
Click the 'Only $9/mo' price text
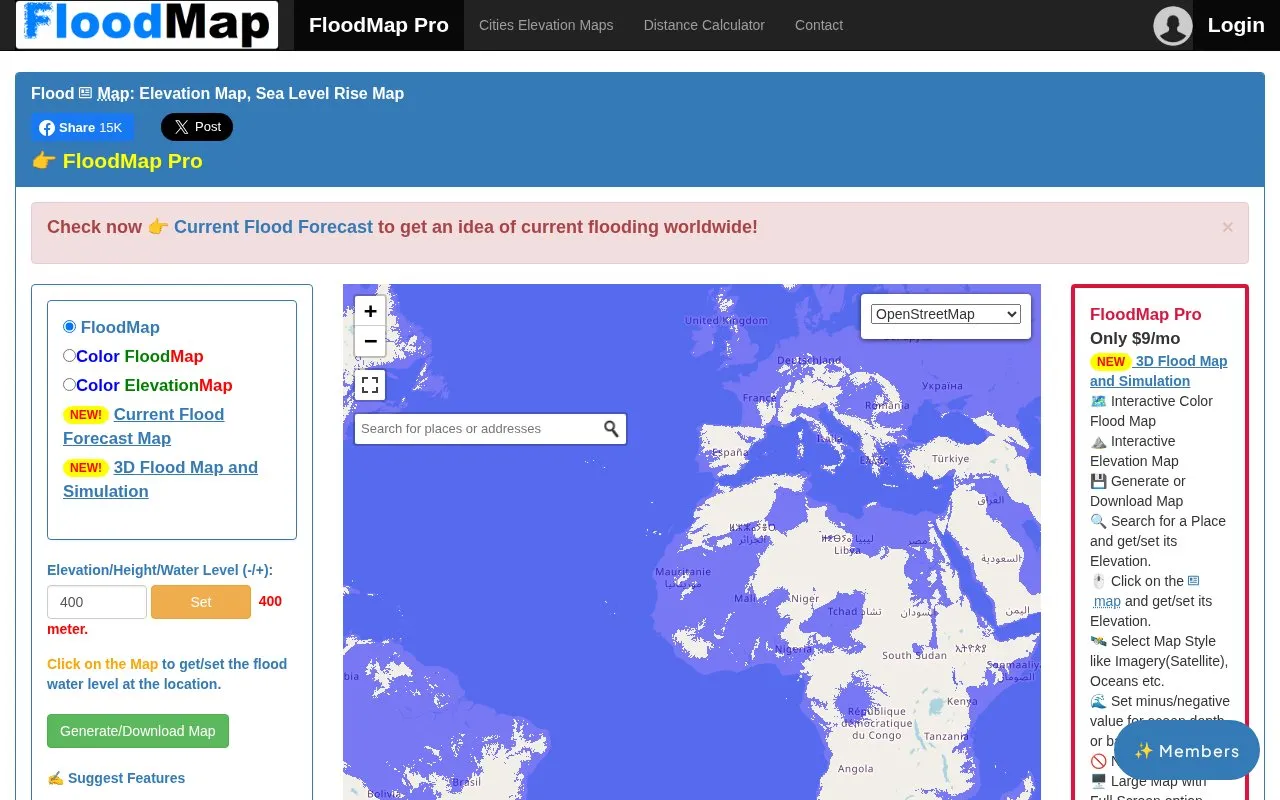pos(1135,338)
